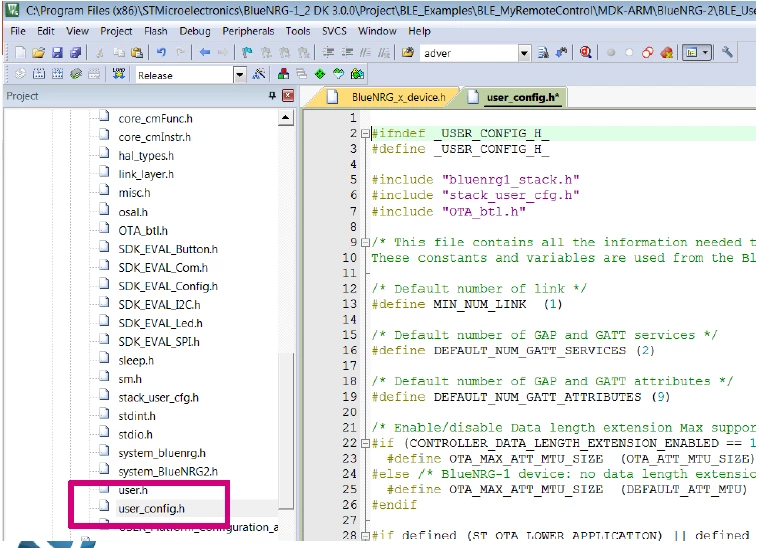Select SDK_EVAL_Button.h in project tree
Screen dimensions: 759x548
point(167,249)
